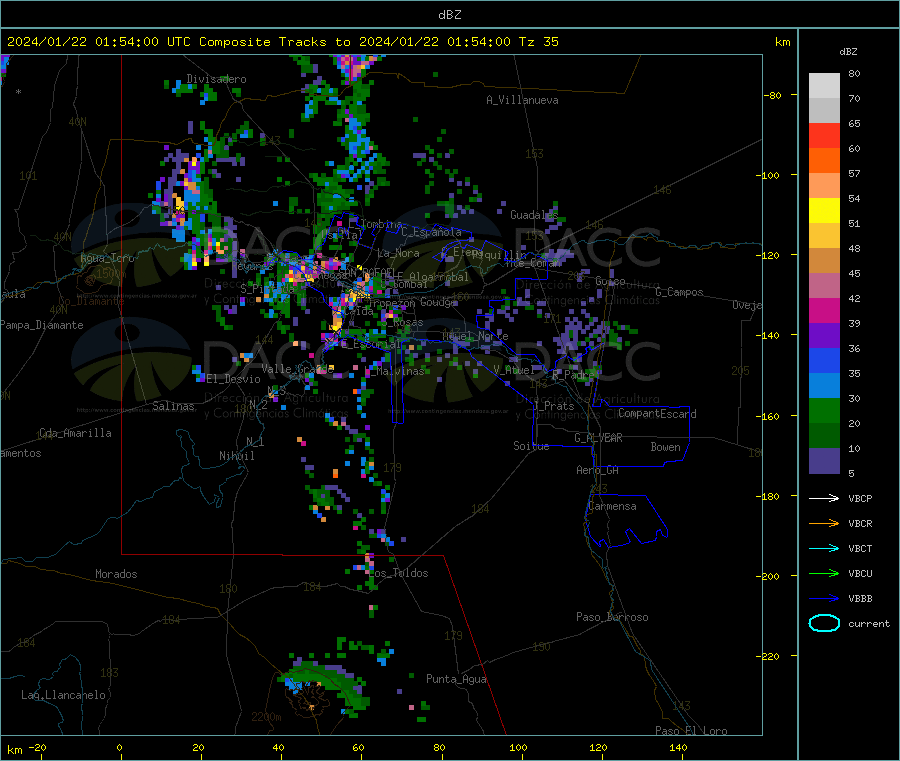Select the yellow 51 dBZ color swatch
Screen dimensions: 900x761
click(x=824, y=211)
